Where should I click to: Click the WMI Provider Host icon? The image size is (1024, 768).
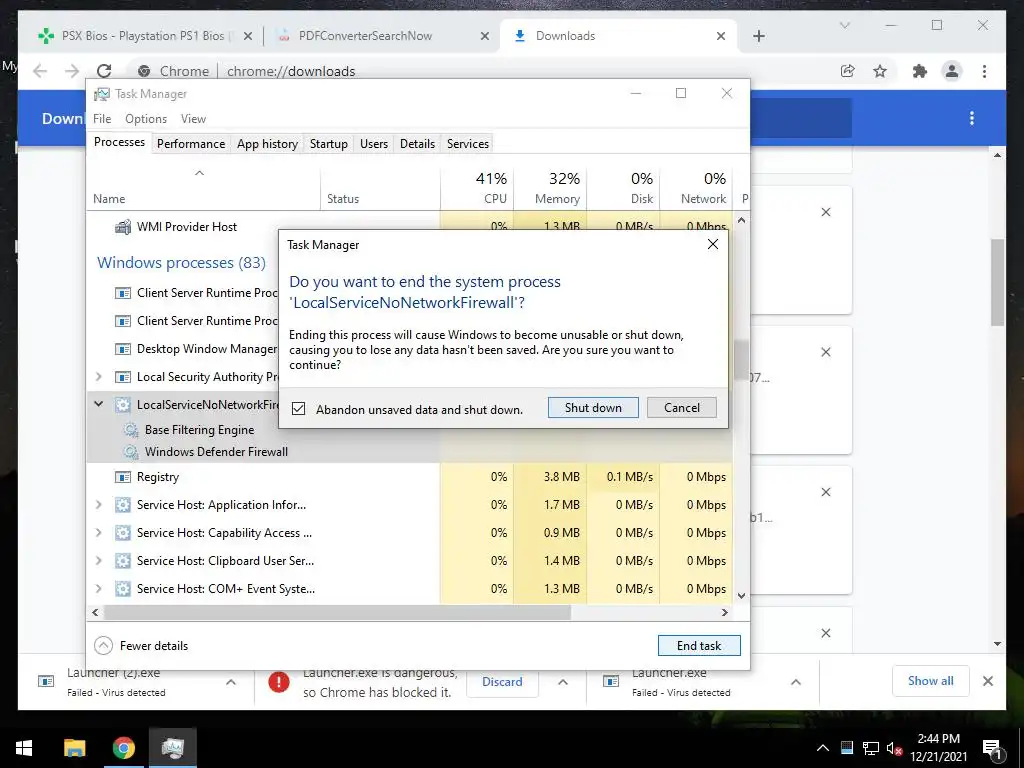click(x=123, y=227)
